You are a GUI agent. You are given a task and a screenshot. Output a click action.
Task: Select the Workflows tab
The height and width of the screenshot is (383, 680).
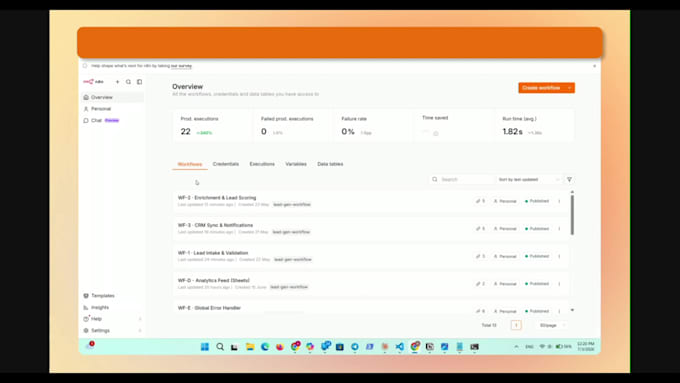tap(190, 164)
